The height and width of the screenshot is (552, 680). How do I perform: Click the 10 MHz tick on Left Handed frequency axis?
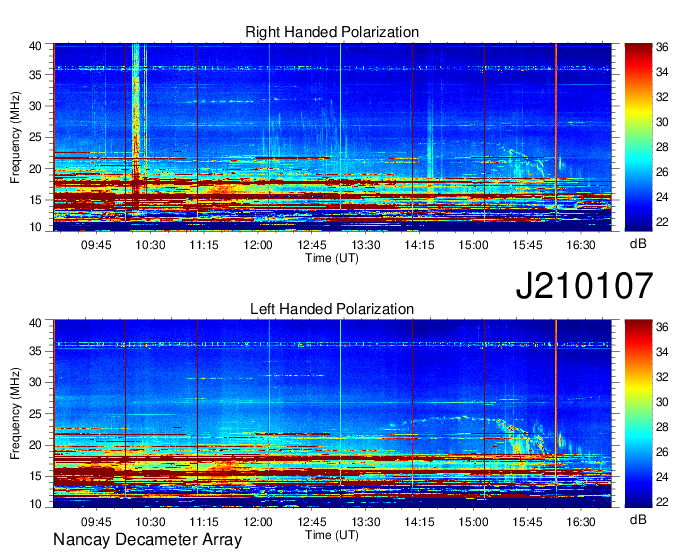coord(35,504)
